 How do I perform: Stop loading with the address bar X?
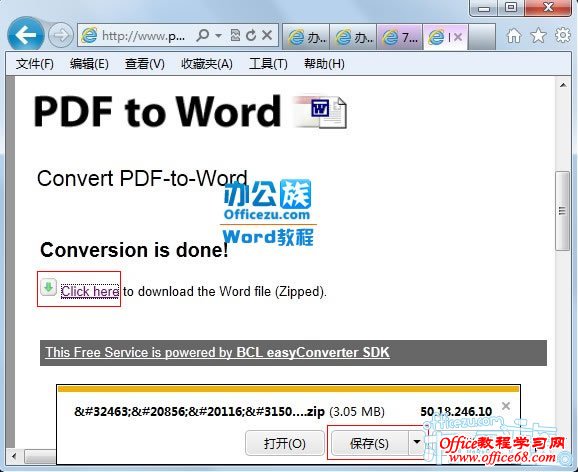tap(267, 35)
